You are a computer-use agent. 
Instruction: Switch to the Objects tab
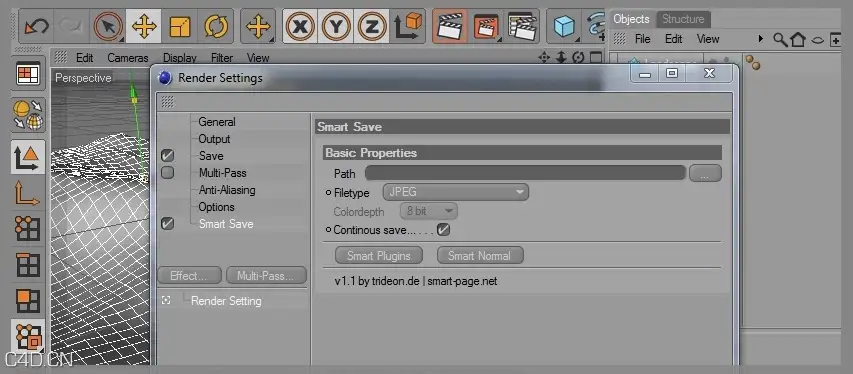coord(631,19)
